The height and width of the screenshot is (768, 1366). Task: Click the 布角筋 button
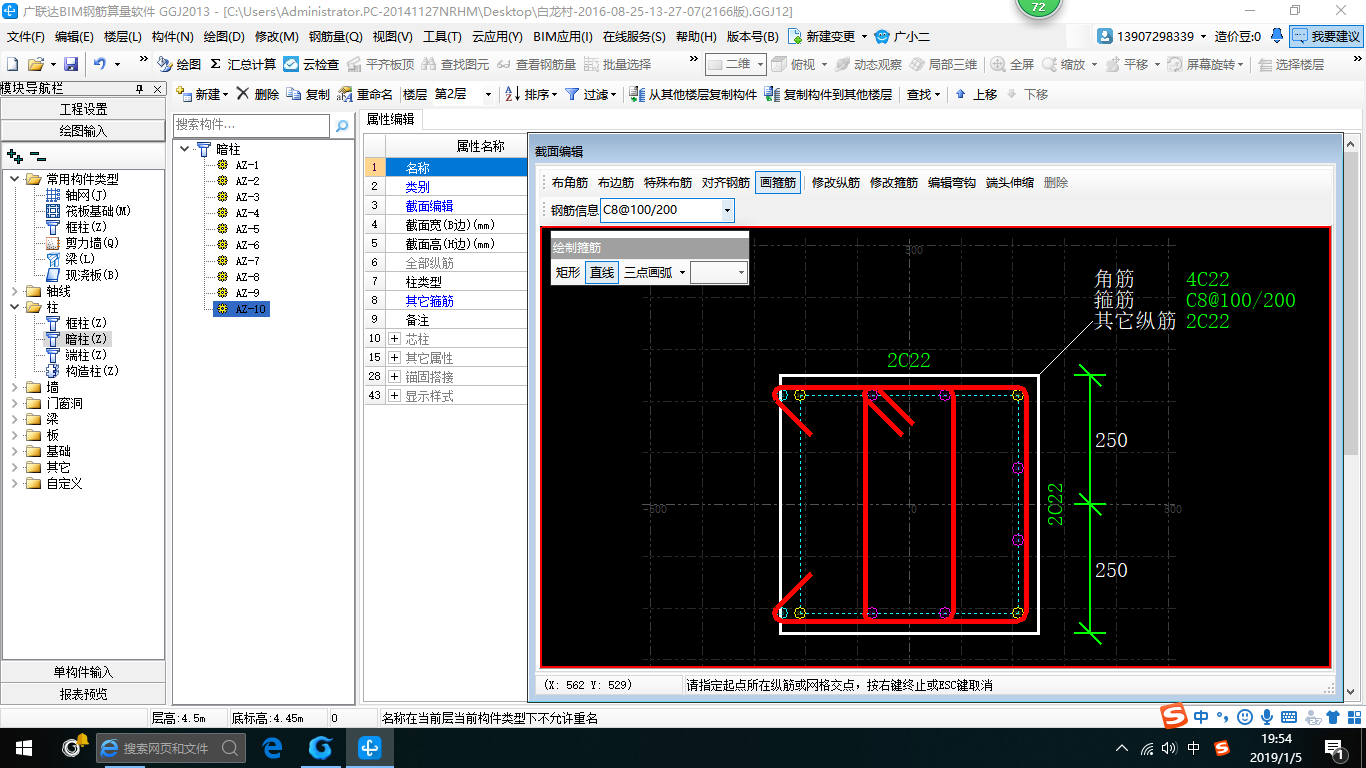tap(570, 183)
